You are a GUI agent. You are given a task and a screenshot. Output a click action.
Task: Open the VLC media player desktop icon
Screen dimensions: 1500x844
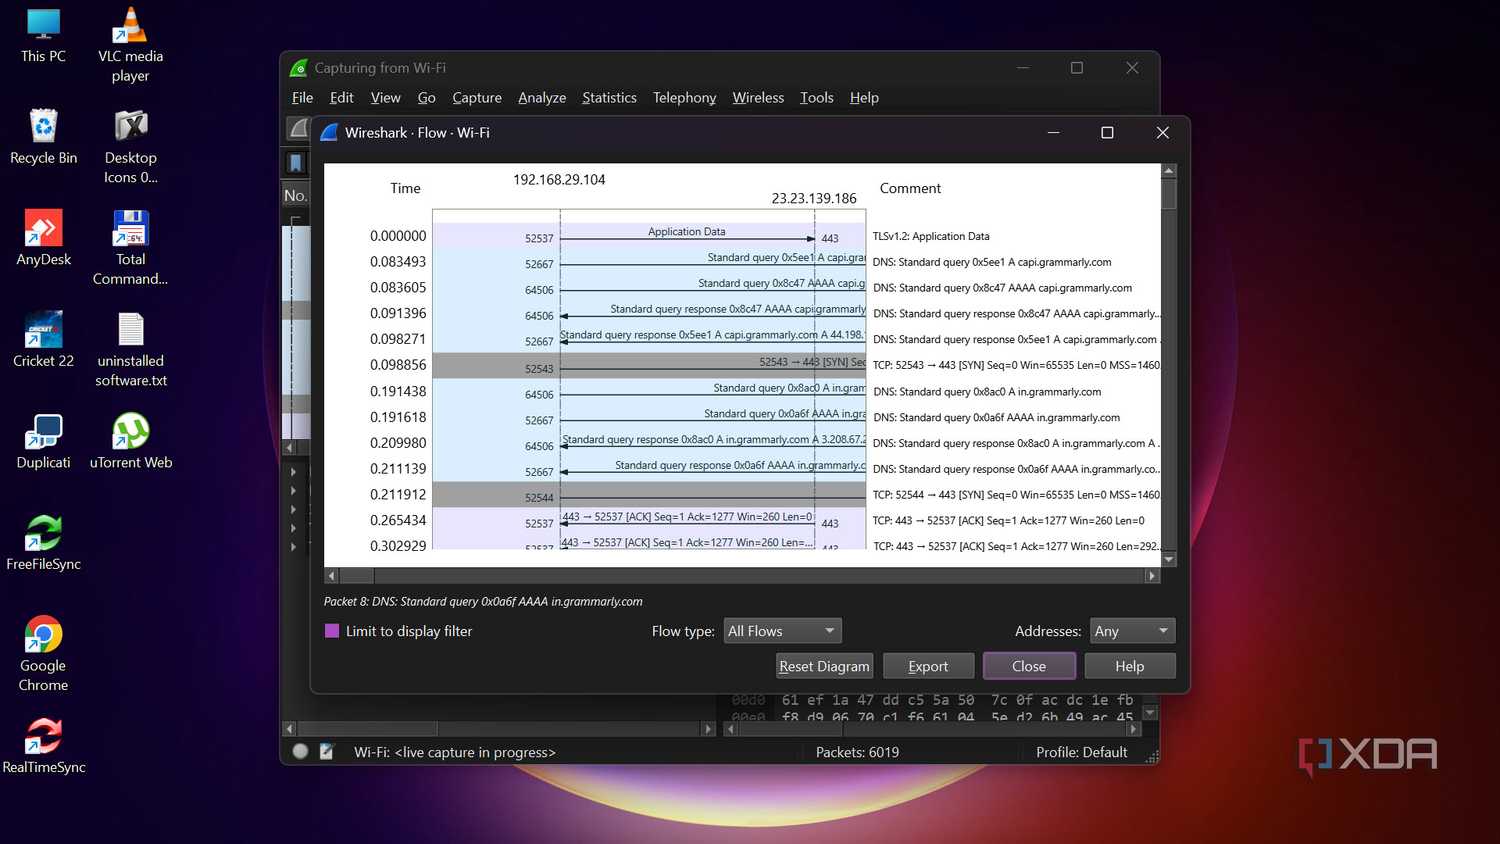pyautogui.click(x=130, y=45)
